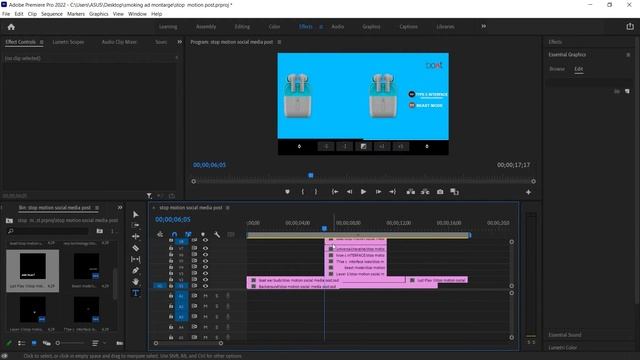Open Timeline Display Settings wrench
640x360 pixels.
tap(217, 234)
